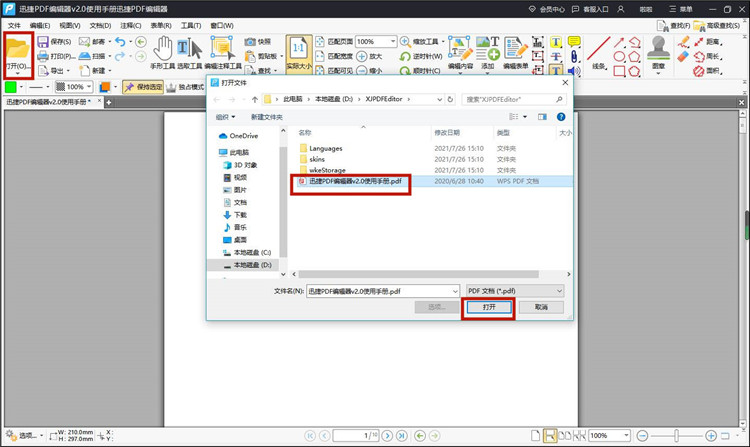Image resolution: width=750 pixels, height=447 pixels.
Task: Click 匹配宽度 fit width
Action: (334, 56)
